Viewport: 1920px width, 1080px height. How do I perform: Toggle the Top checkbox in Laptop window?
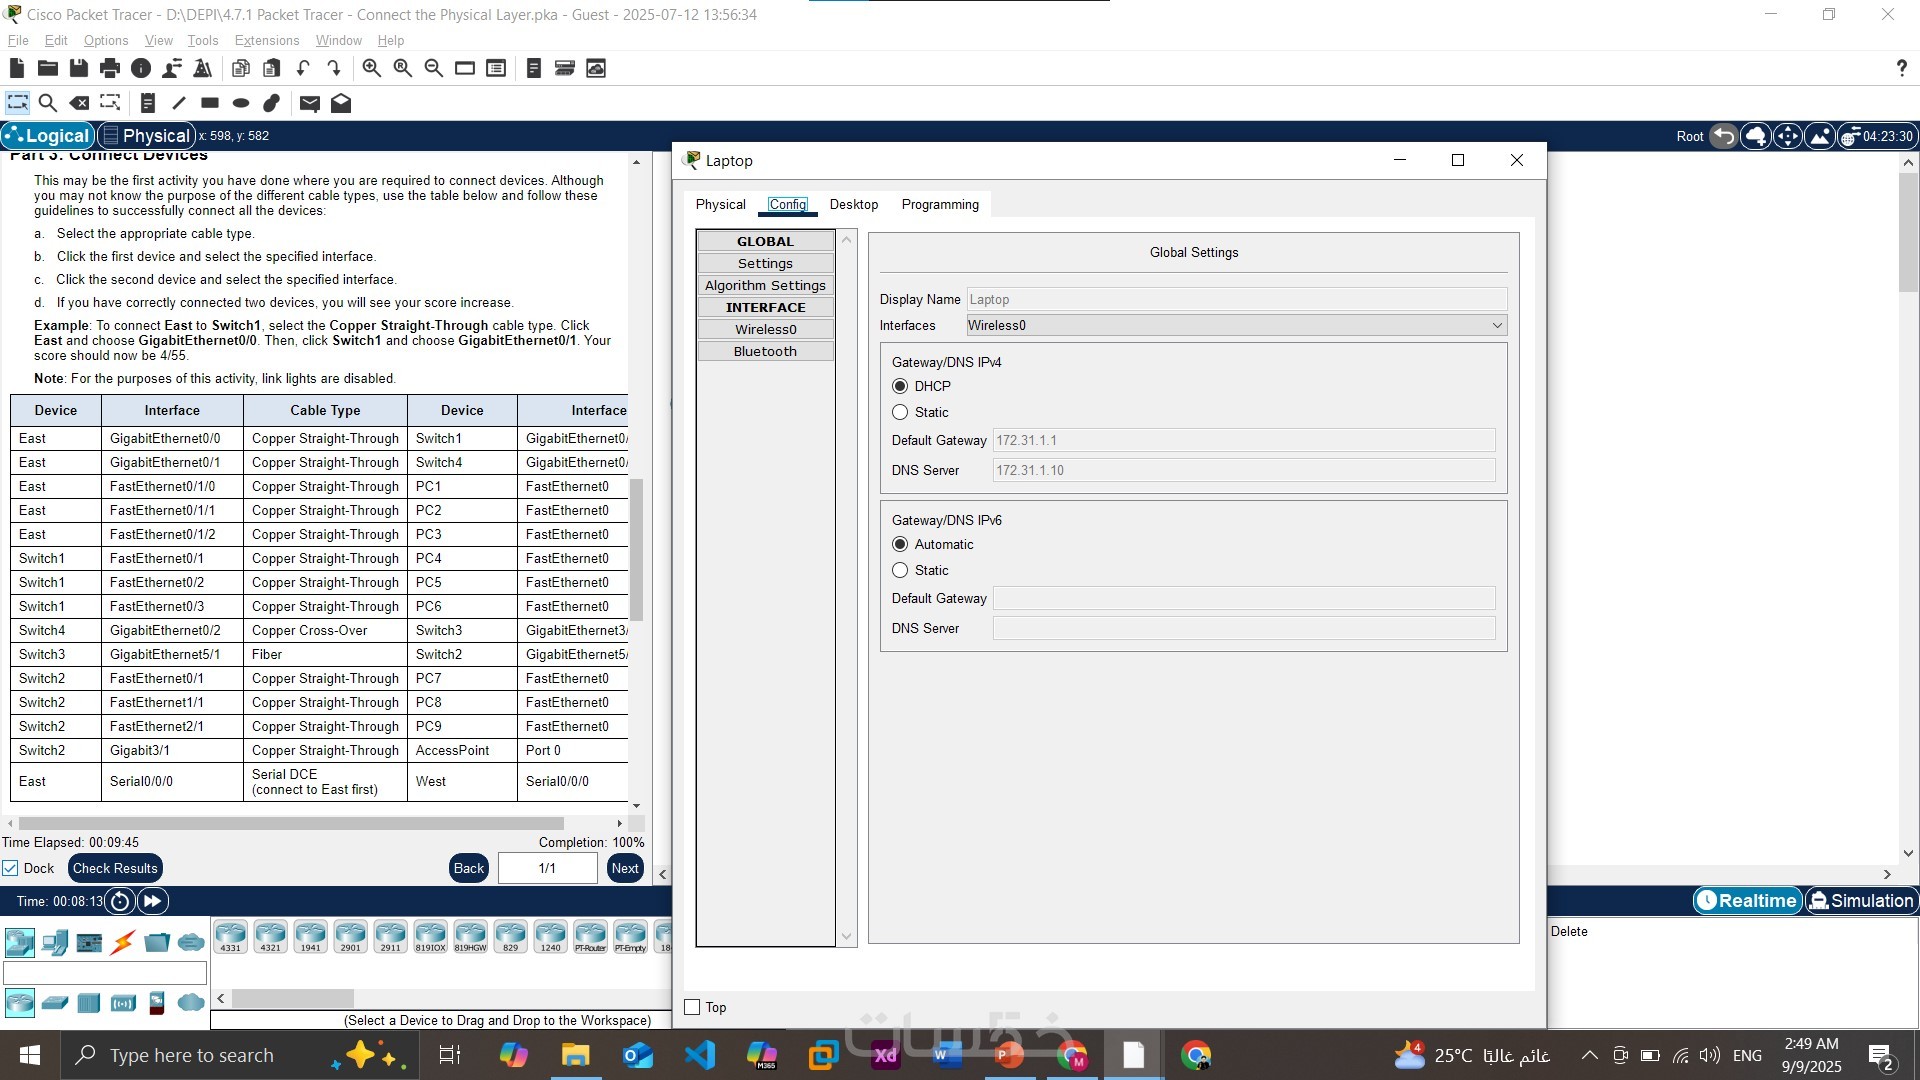pos(692,1007)
